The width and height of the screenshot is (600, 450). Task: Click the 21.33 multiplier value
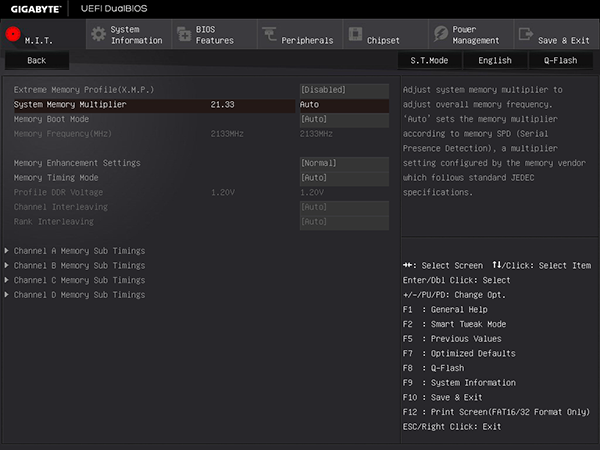(222, 104)
